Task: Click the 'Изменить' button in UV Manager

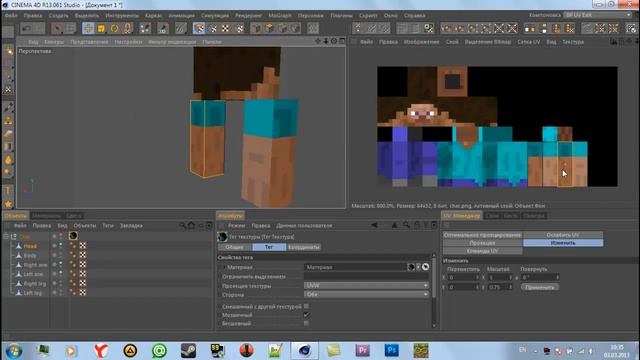Action: click(x=563, y=243)
